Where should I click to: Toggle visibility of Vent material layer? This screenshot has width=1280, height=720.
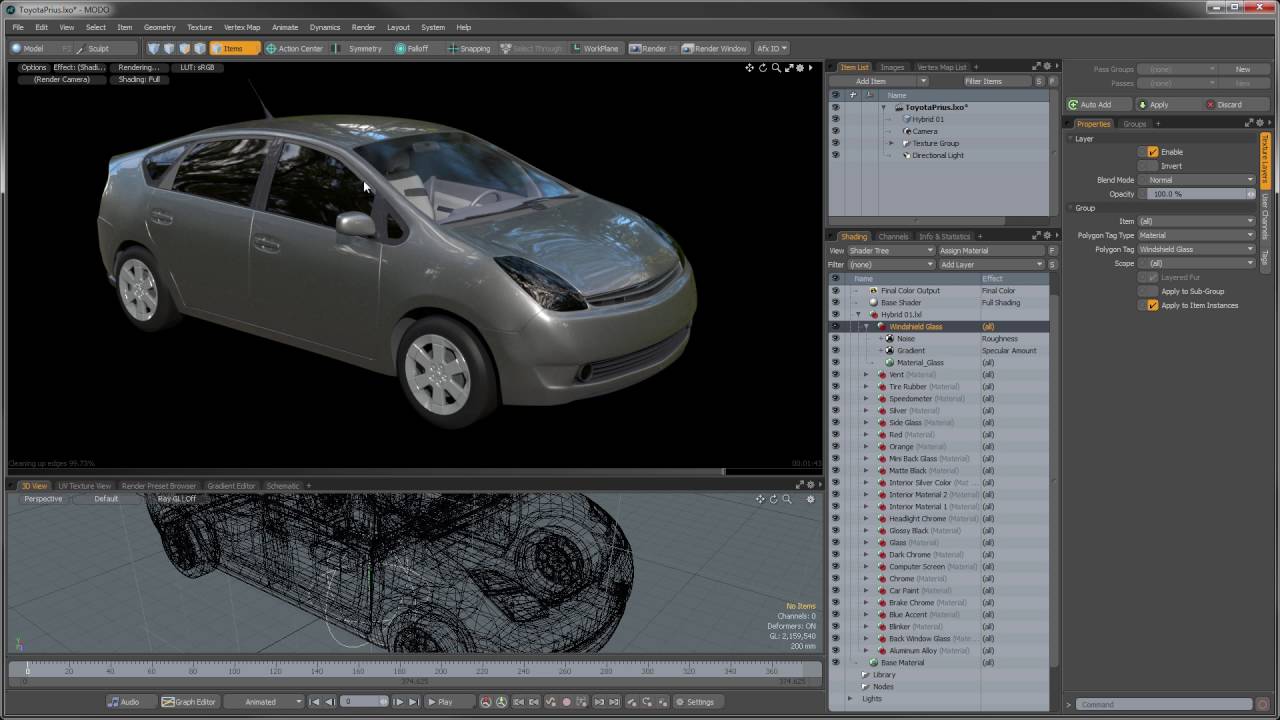click(836, 375)
